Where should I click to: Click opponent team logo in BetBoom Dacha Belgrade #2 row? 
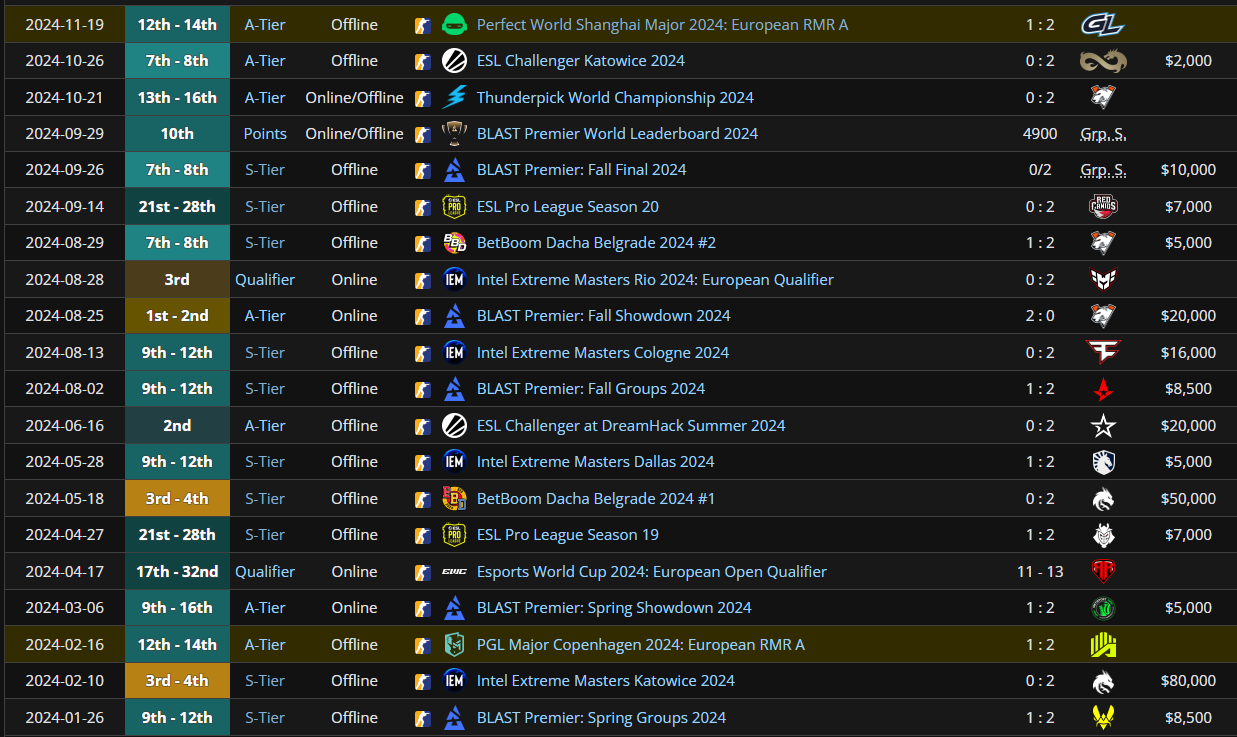pos(1103,243)
